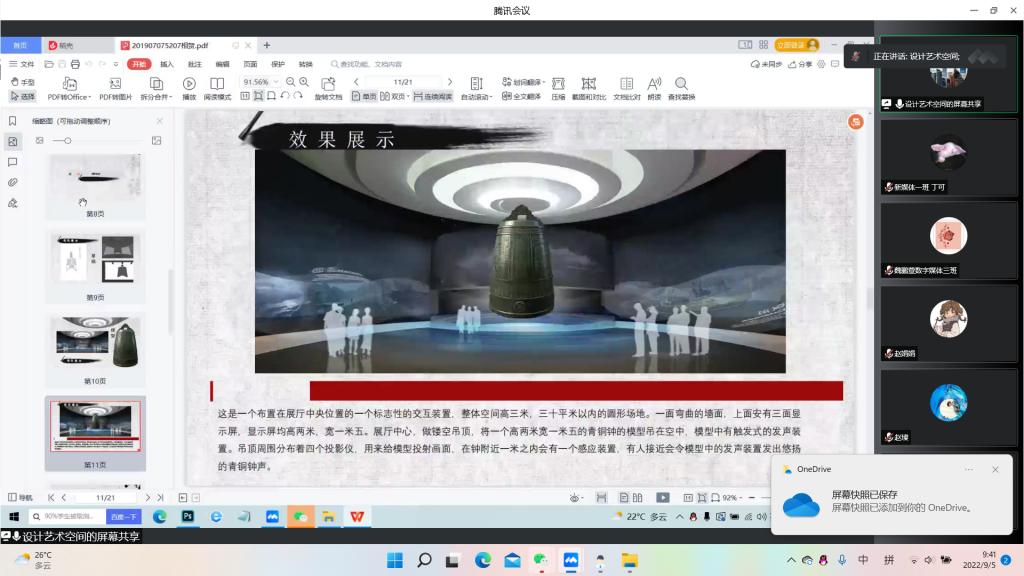The image size is (1024, 576).
Task: Adjust the thumbnail size slider in sidebar
Action: (68, 141)
